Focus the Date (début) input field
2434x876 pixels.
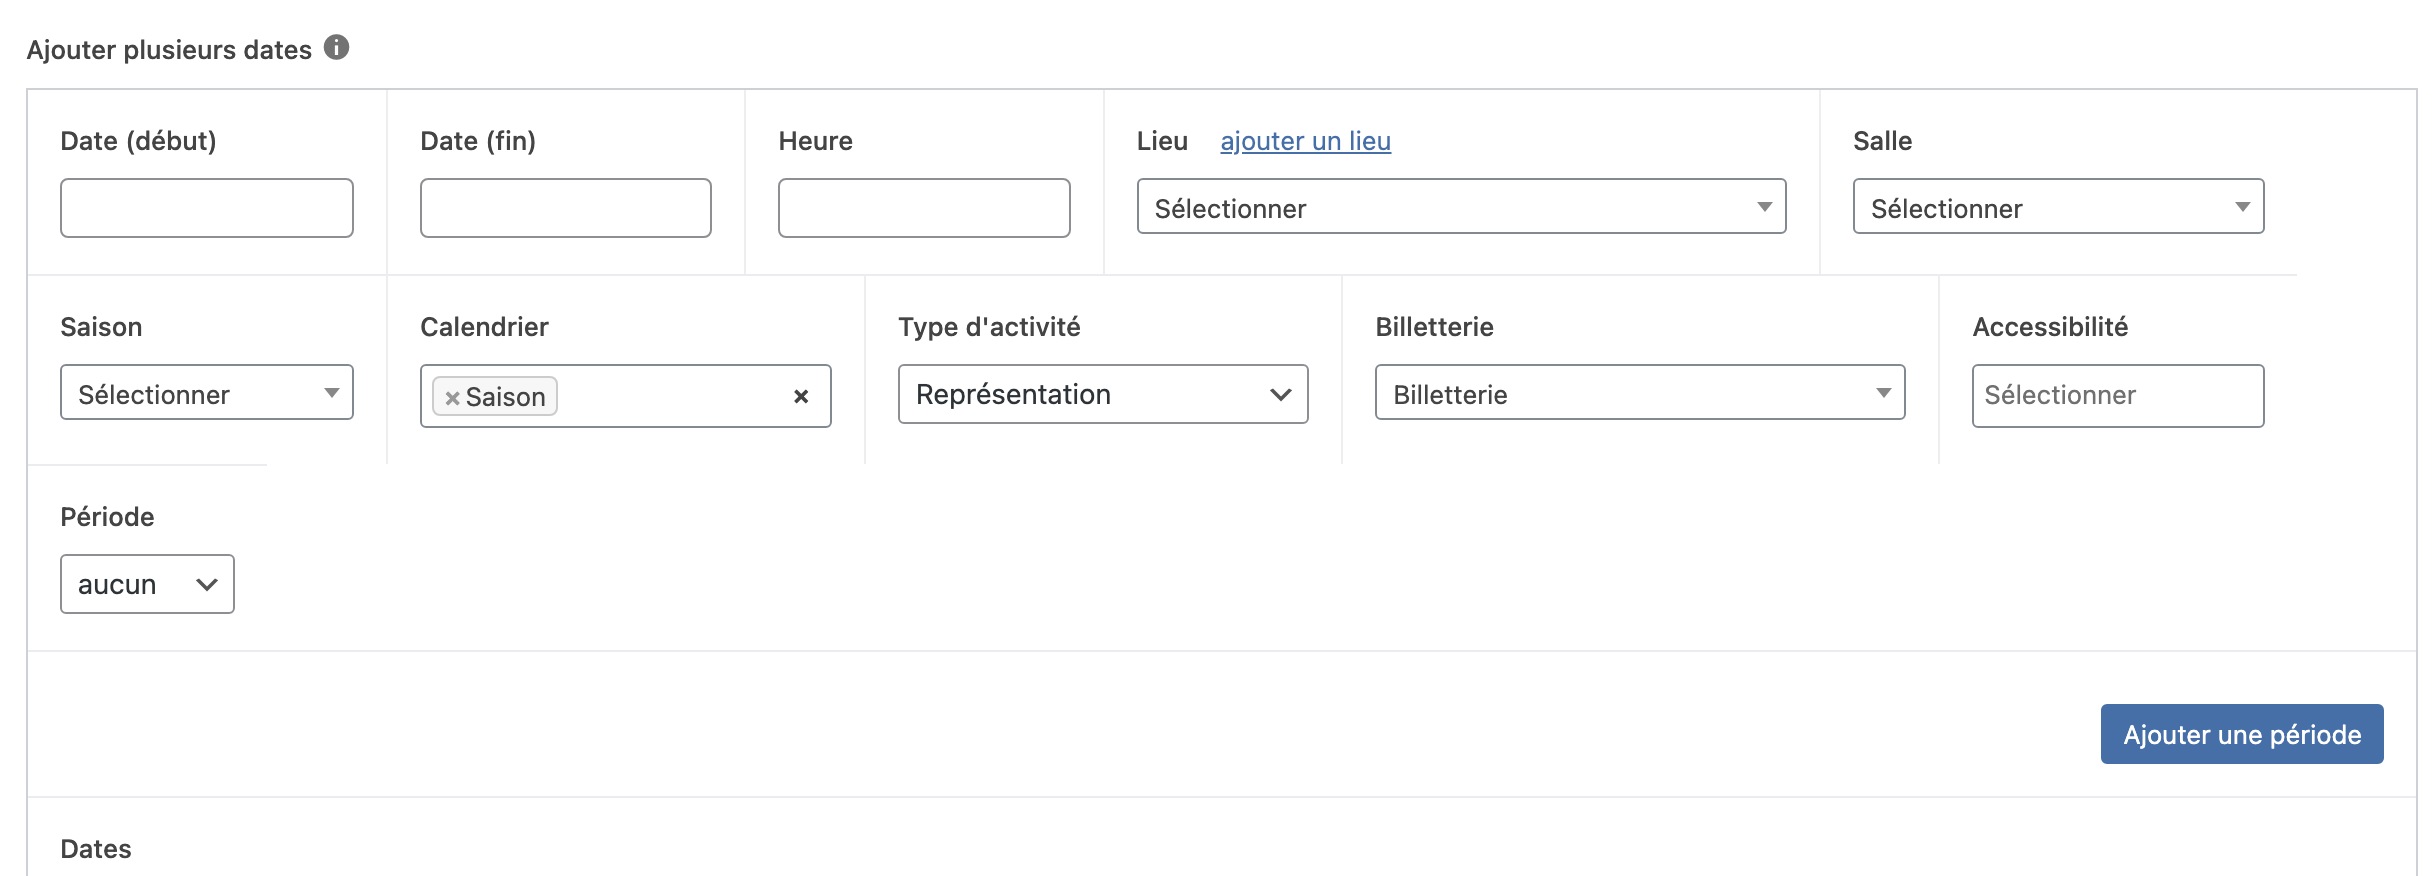pyautogui.click(x=207, y=208)
